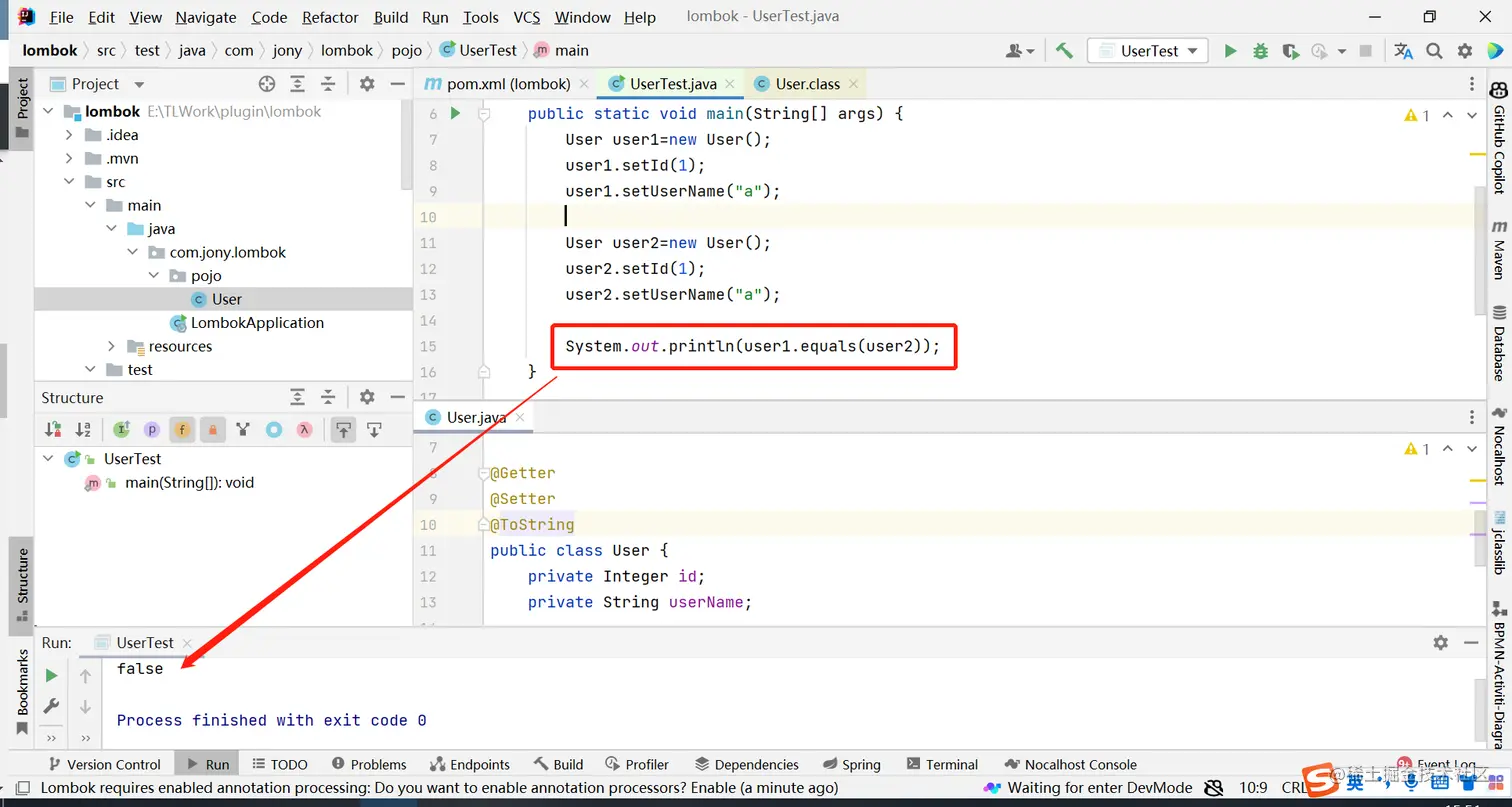The width and height of the screenshot is (1512, 807).
Task: Open the Problems tool window
Action: [x=369, y=764]
